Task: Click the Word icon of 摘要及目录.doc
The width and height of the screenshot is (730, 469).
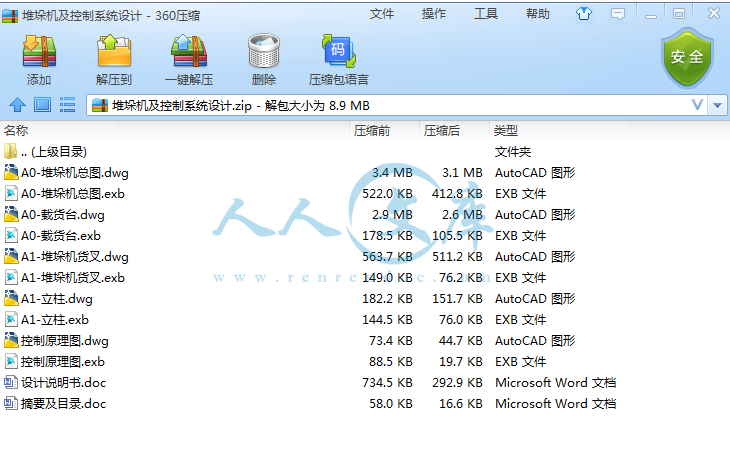Action: (11, 403)
